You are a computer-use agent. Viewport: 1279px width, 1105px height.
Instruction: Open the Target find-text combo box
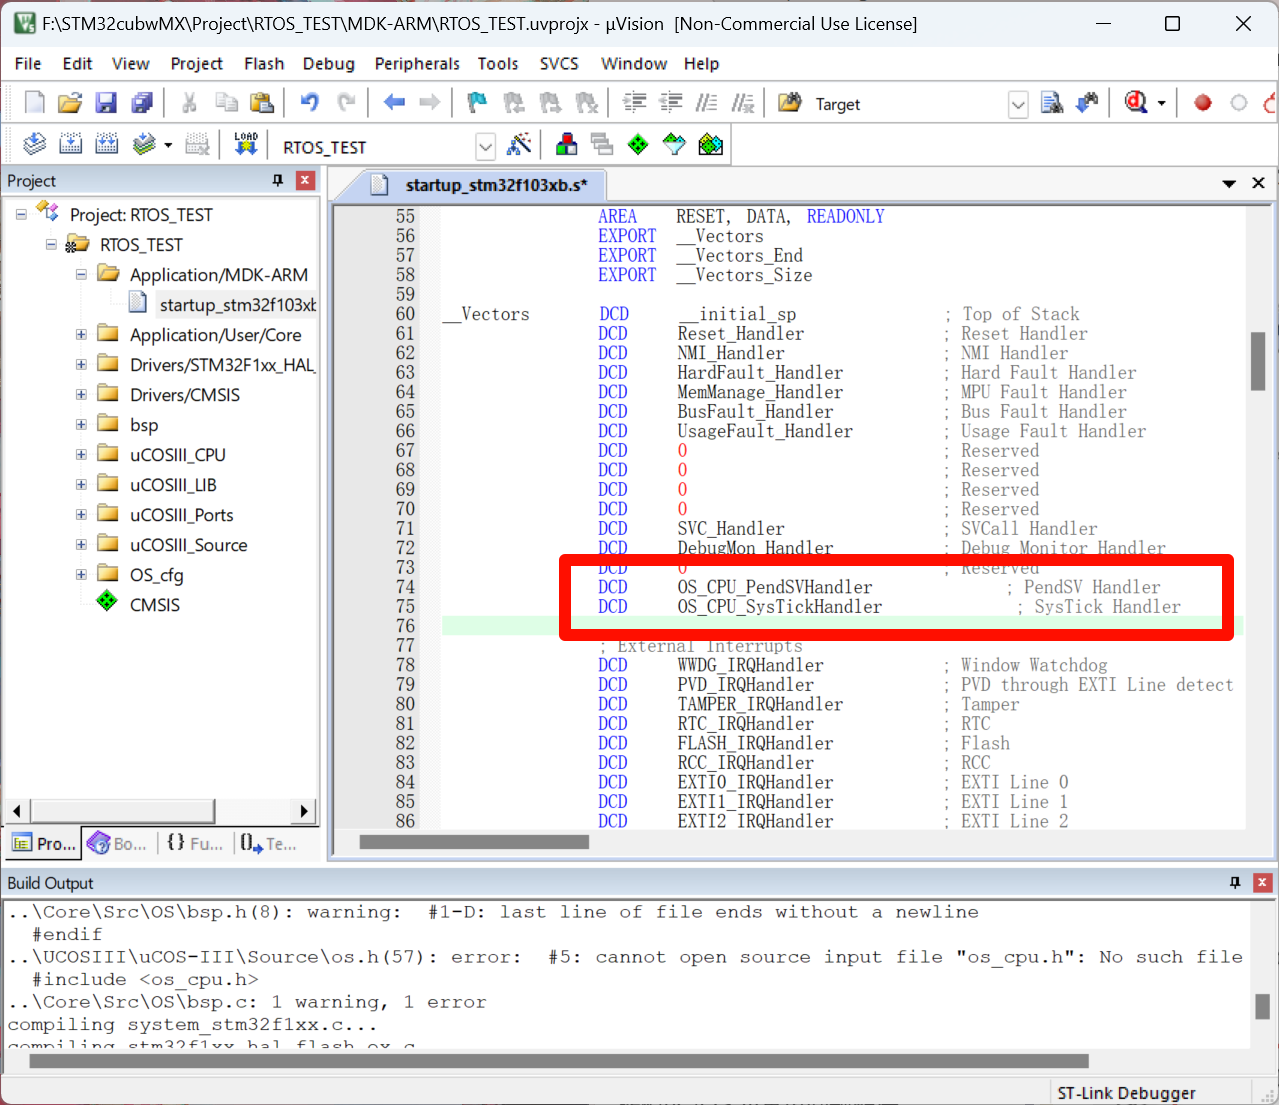pyautogui.click(x=1018, y=104)
